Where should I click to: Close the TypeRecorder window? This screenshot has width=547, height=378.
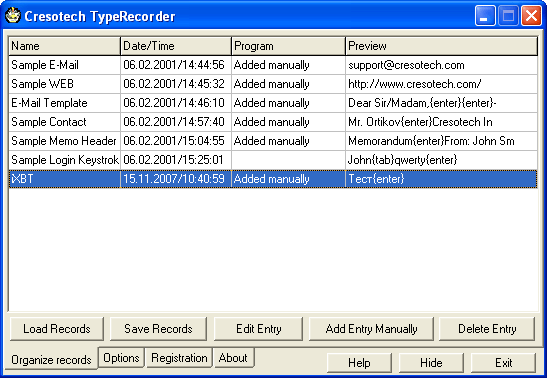tap(531, 16)
